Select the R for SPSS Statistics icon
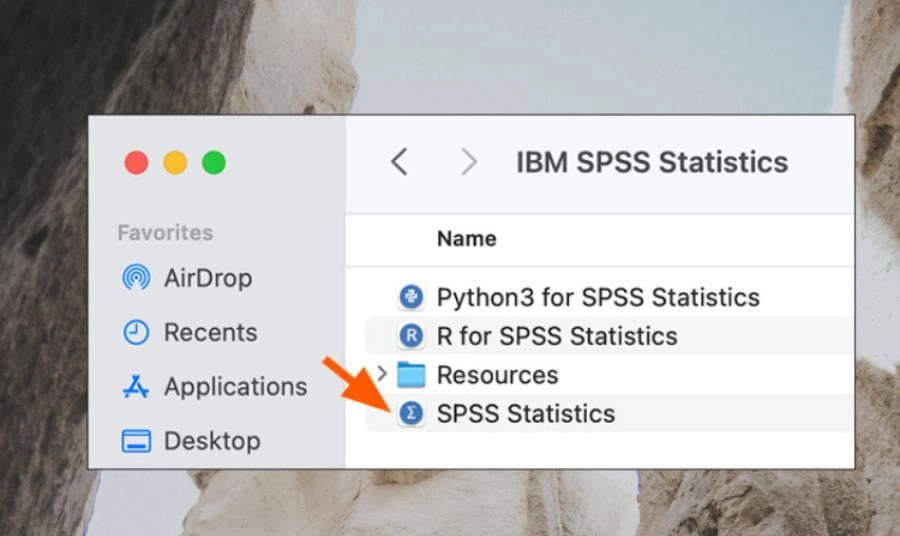This screenshot has height=536, width=900. (x=411, y=336)
